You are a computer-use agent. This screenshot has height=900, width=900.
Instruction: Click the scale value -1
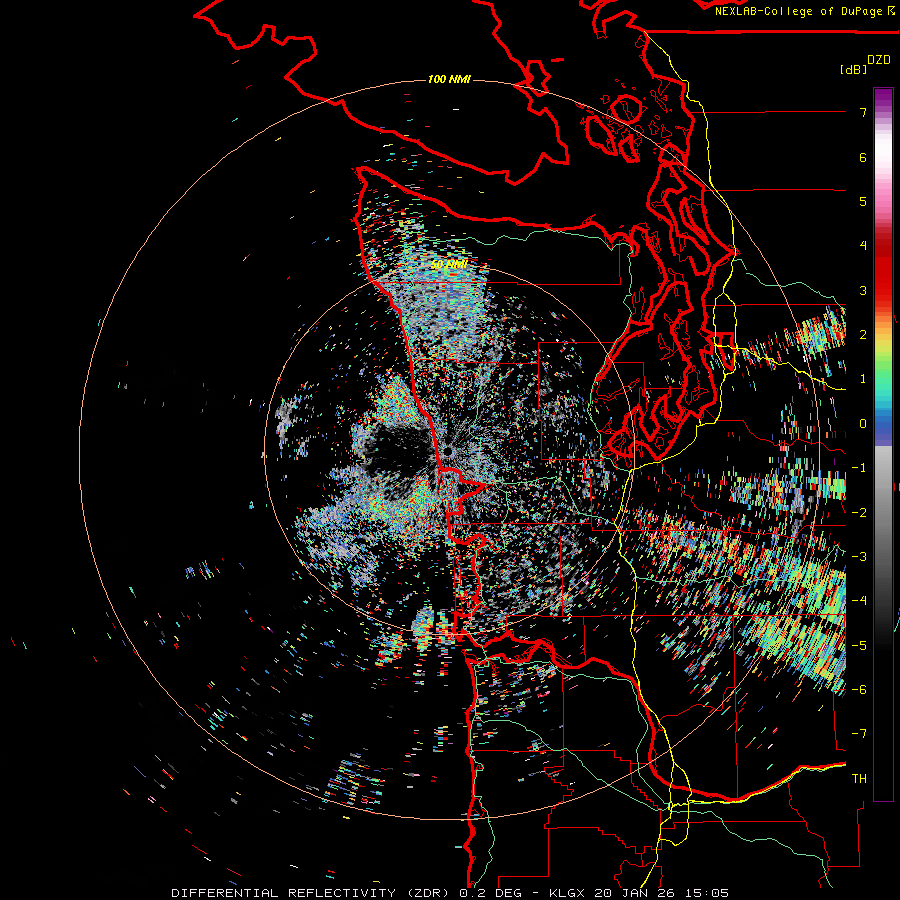(859, 468)
